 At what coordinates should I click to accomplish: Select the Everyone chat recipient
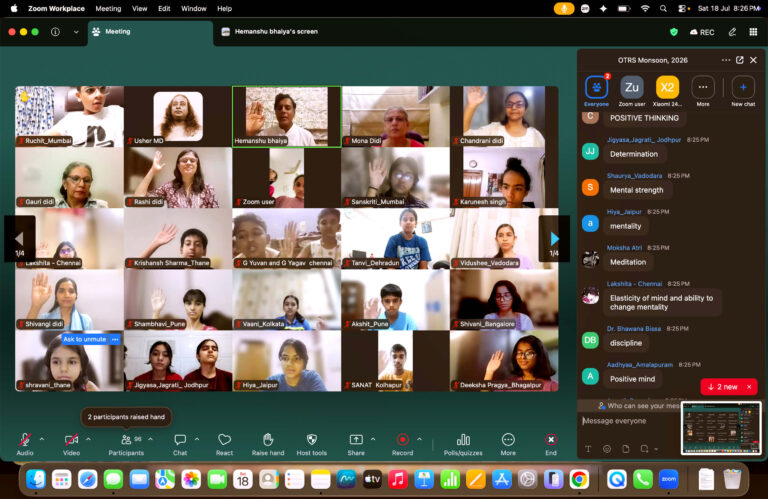point(596,91)
